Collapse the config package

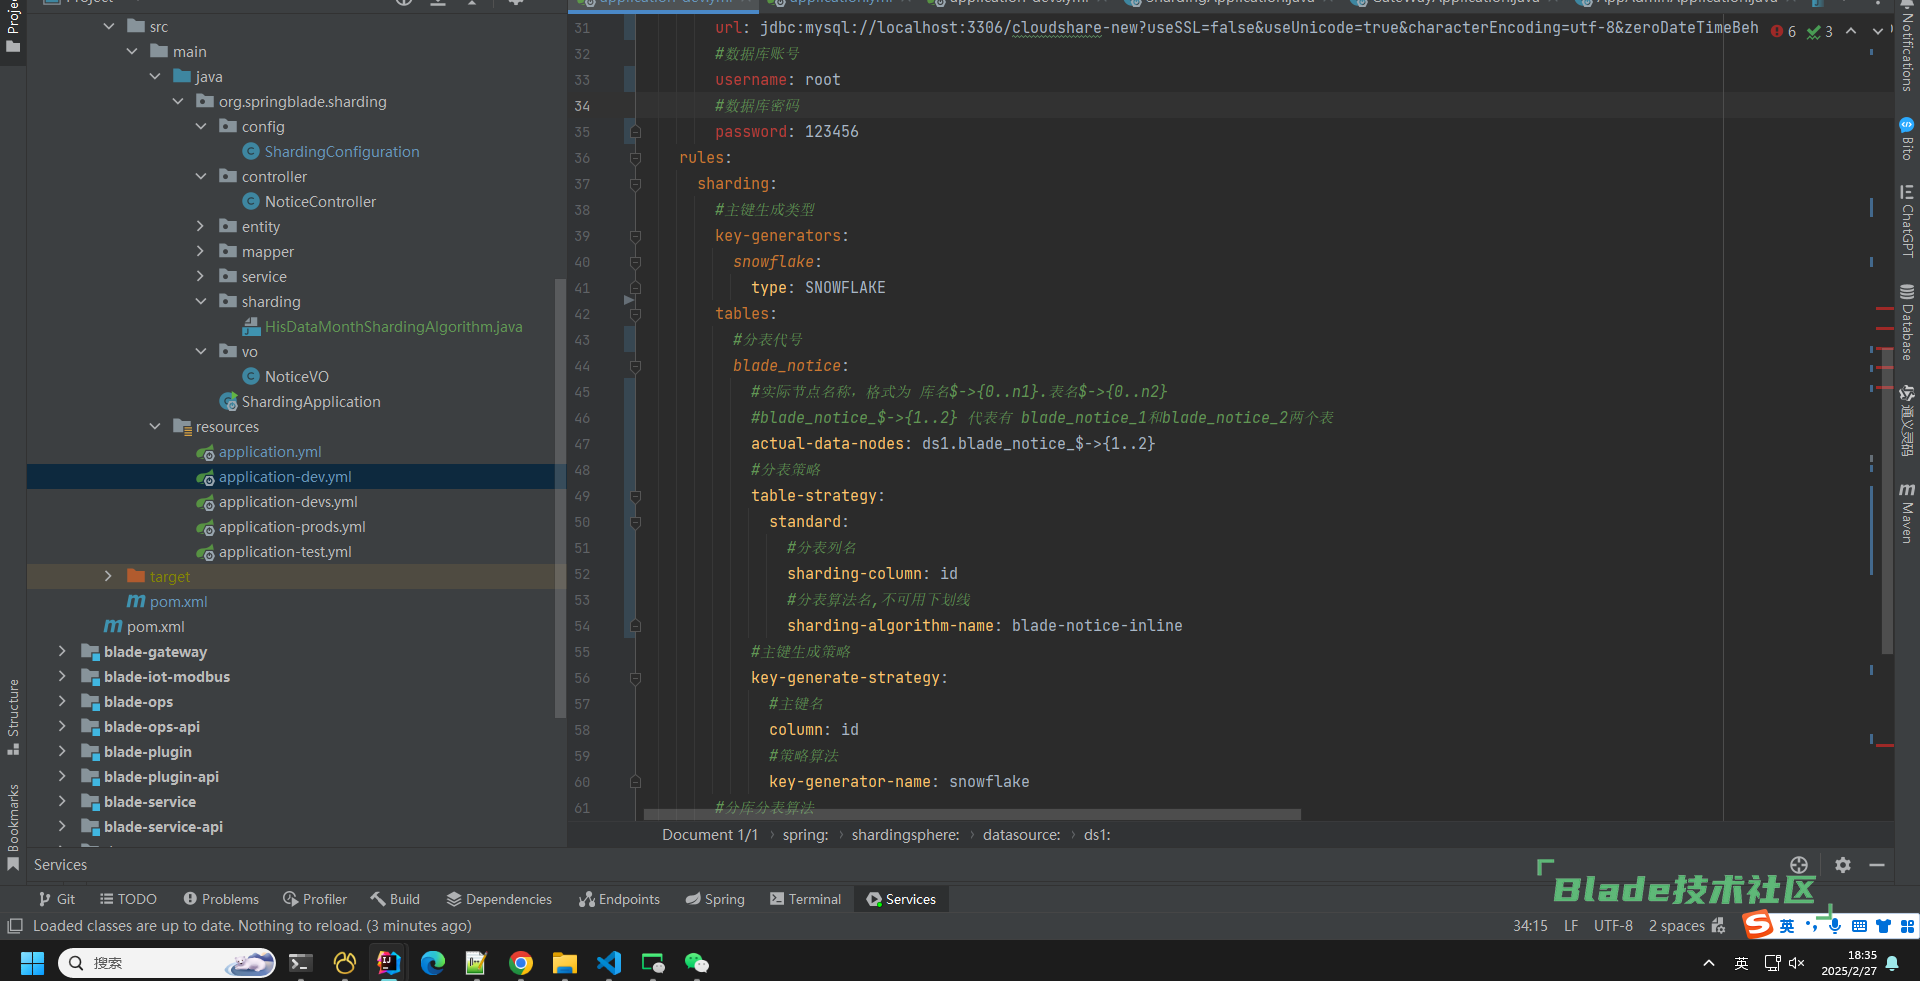point(201,127)
